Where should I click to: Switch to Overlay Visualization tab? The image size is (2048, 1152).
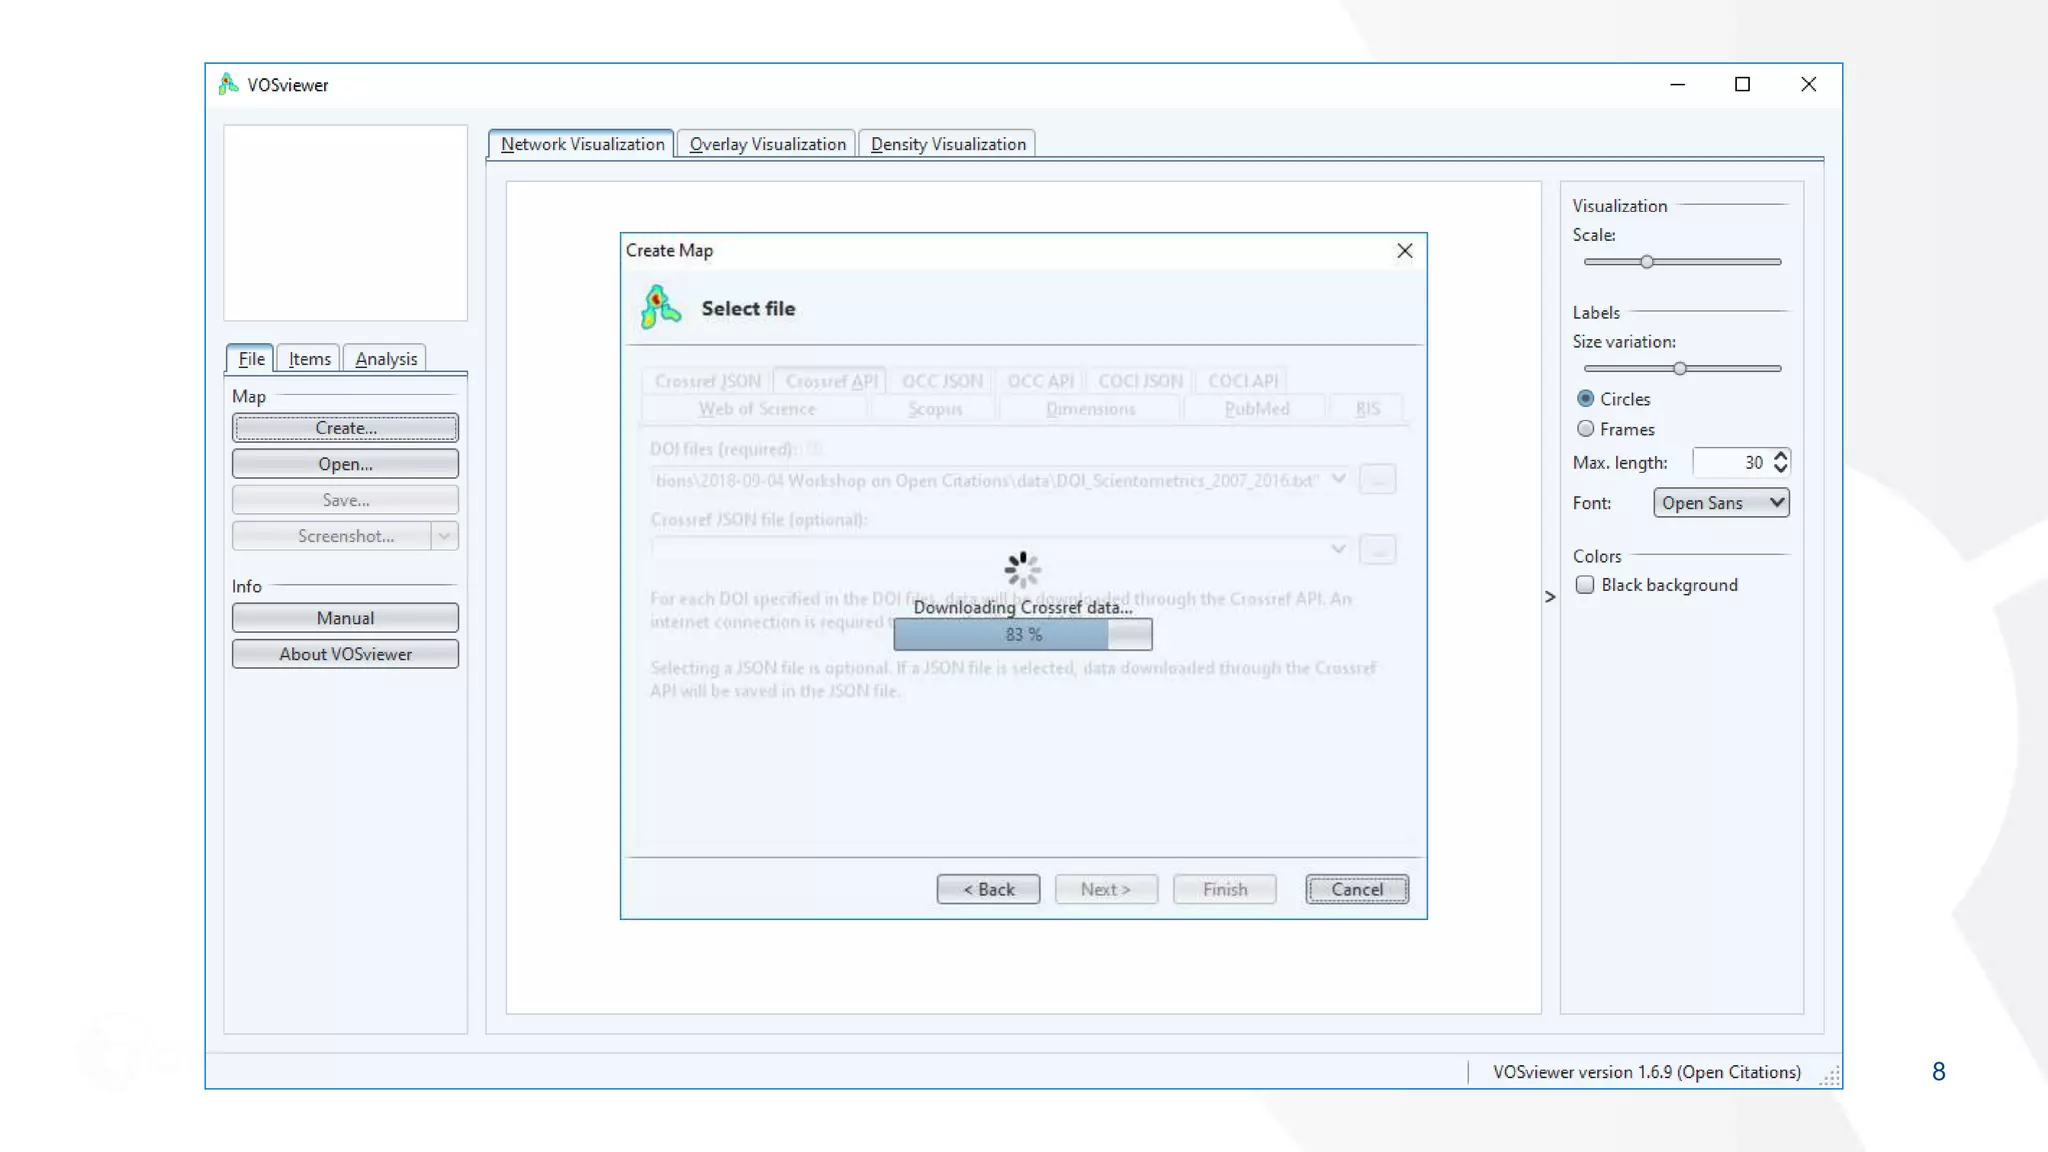click(x=767, y=144)
